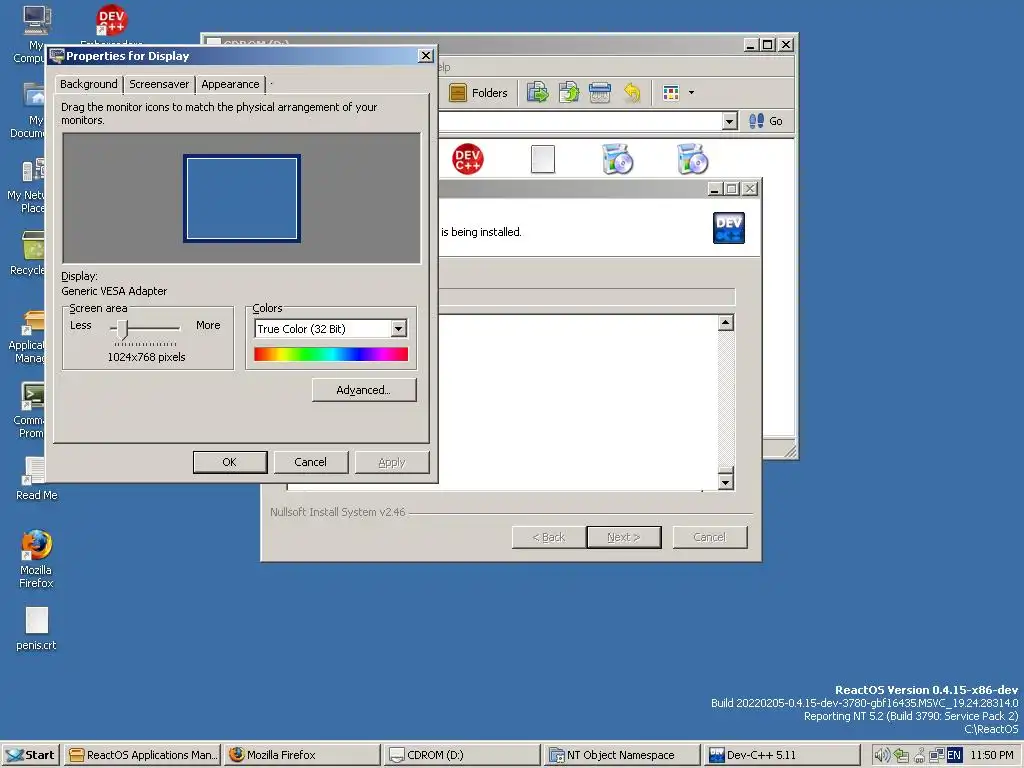Click the 11:50 PM tray clock
The height and width of the screenshot is (768, 1024).
pyautogui.click(x=991, y=755)
